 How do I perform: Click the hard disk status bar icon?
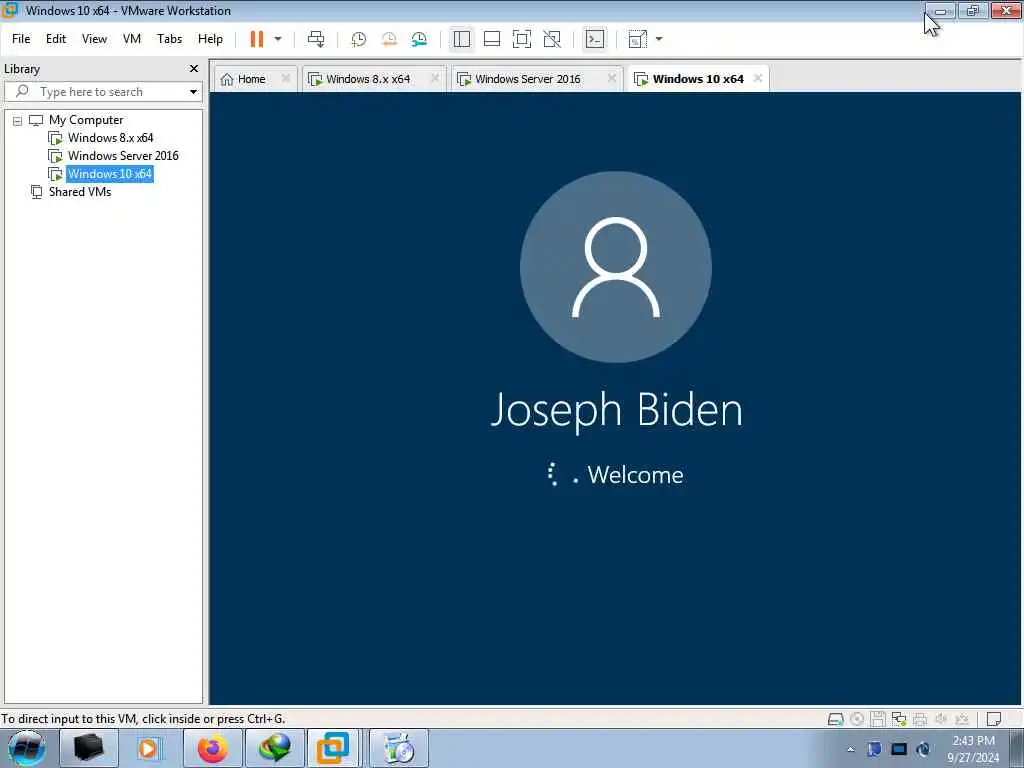(x=835, y=719)
